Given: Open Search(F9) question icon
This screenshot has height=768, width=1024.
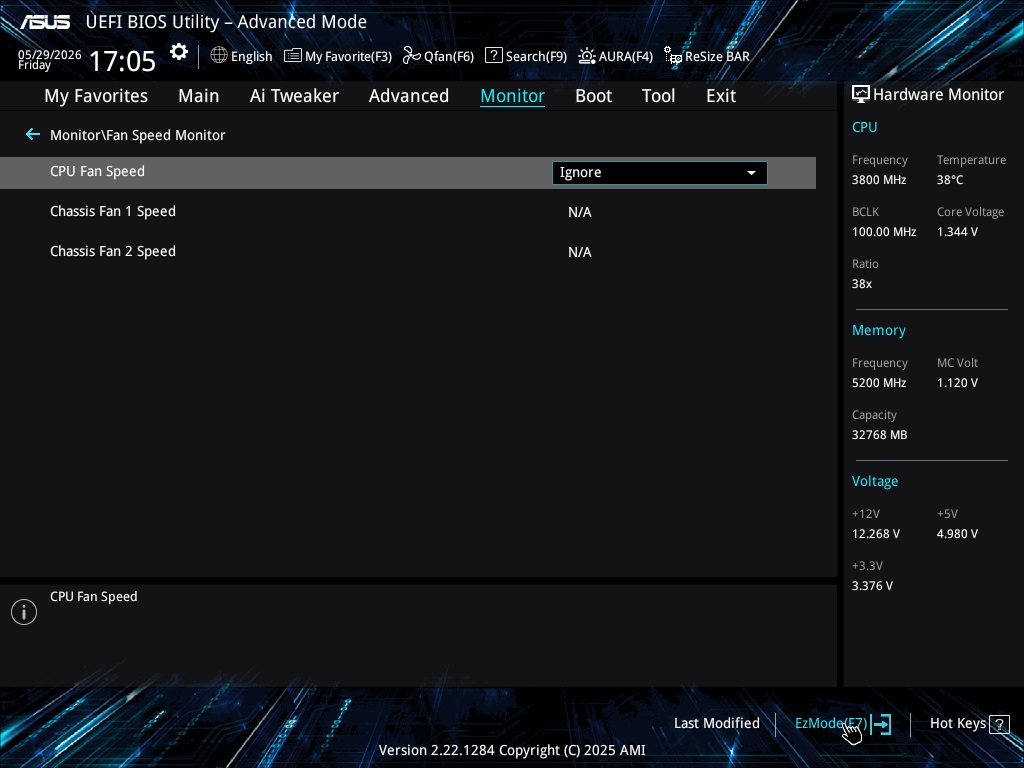Looking at the screenshot, I should (x=494, y=56).
